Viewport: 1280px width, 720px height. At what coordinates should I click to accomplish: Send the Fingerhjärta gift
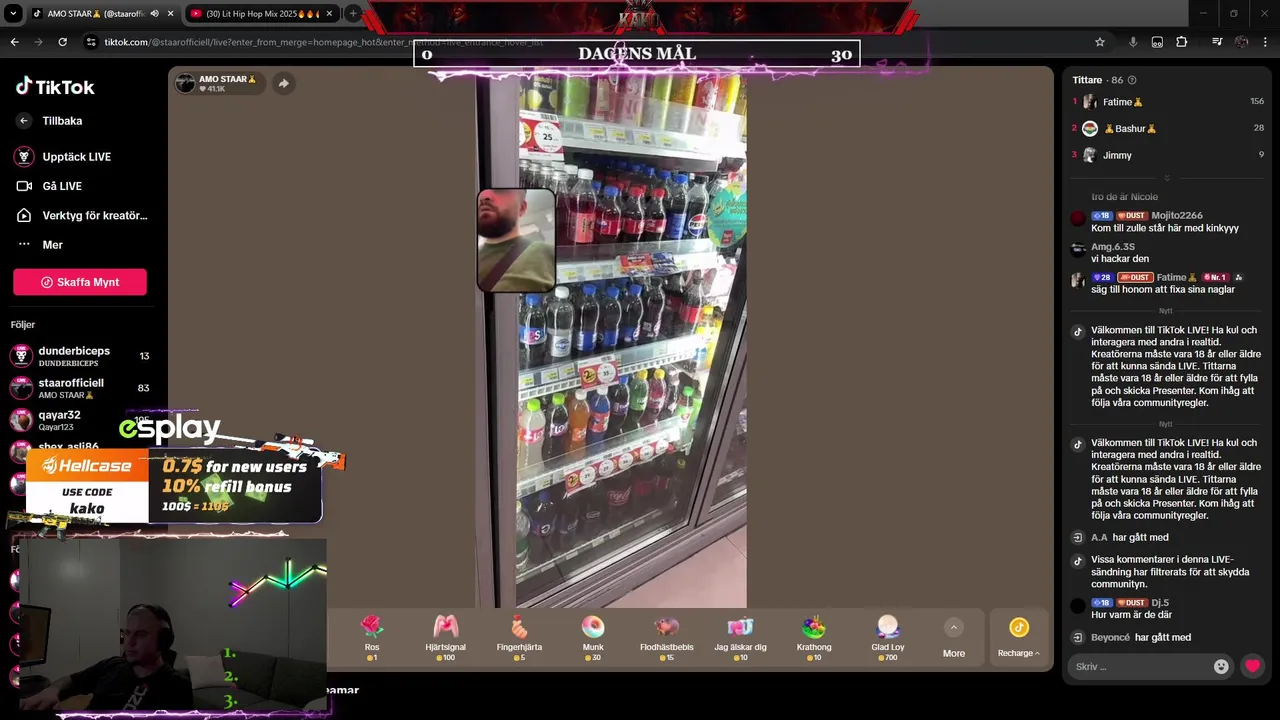[519, 637]
